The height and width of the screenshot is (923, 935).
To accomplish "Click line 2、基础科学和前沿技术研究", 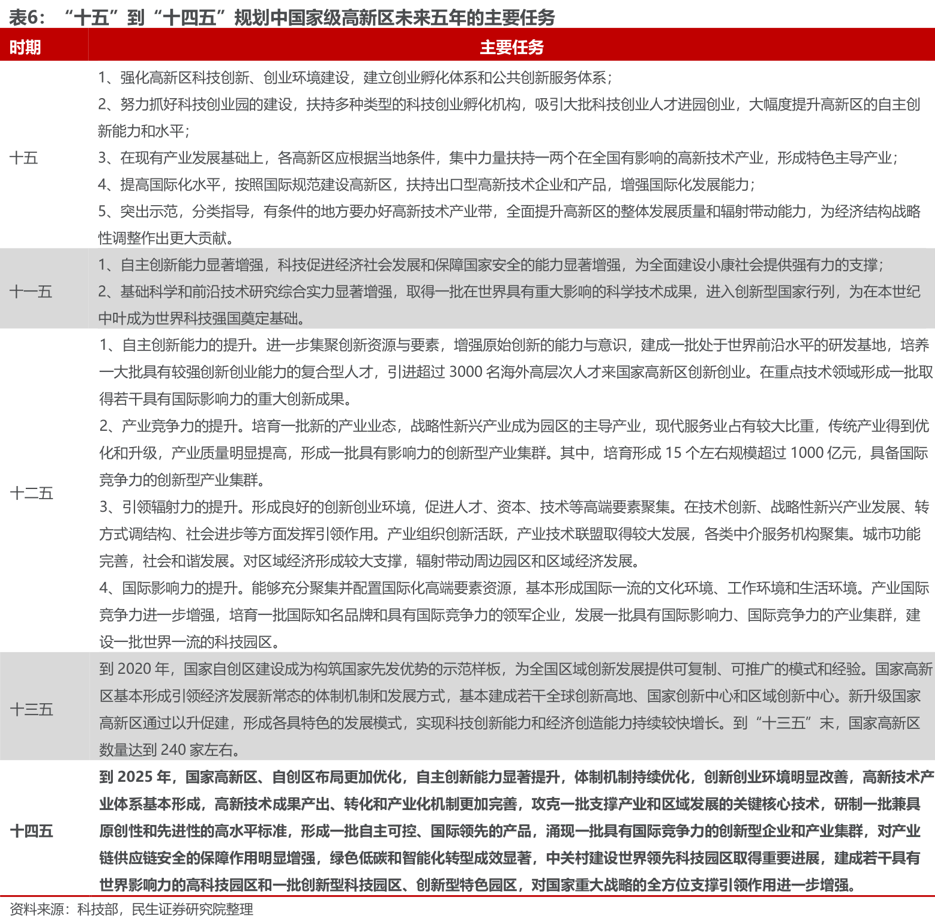I will 510,292.
